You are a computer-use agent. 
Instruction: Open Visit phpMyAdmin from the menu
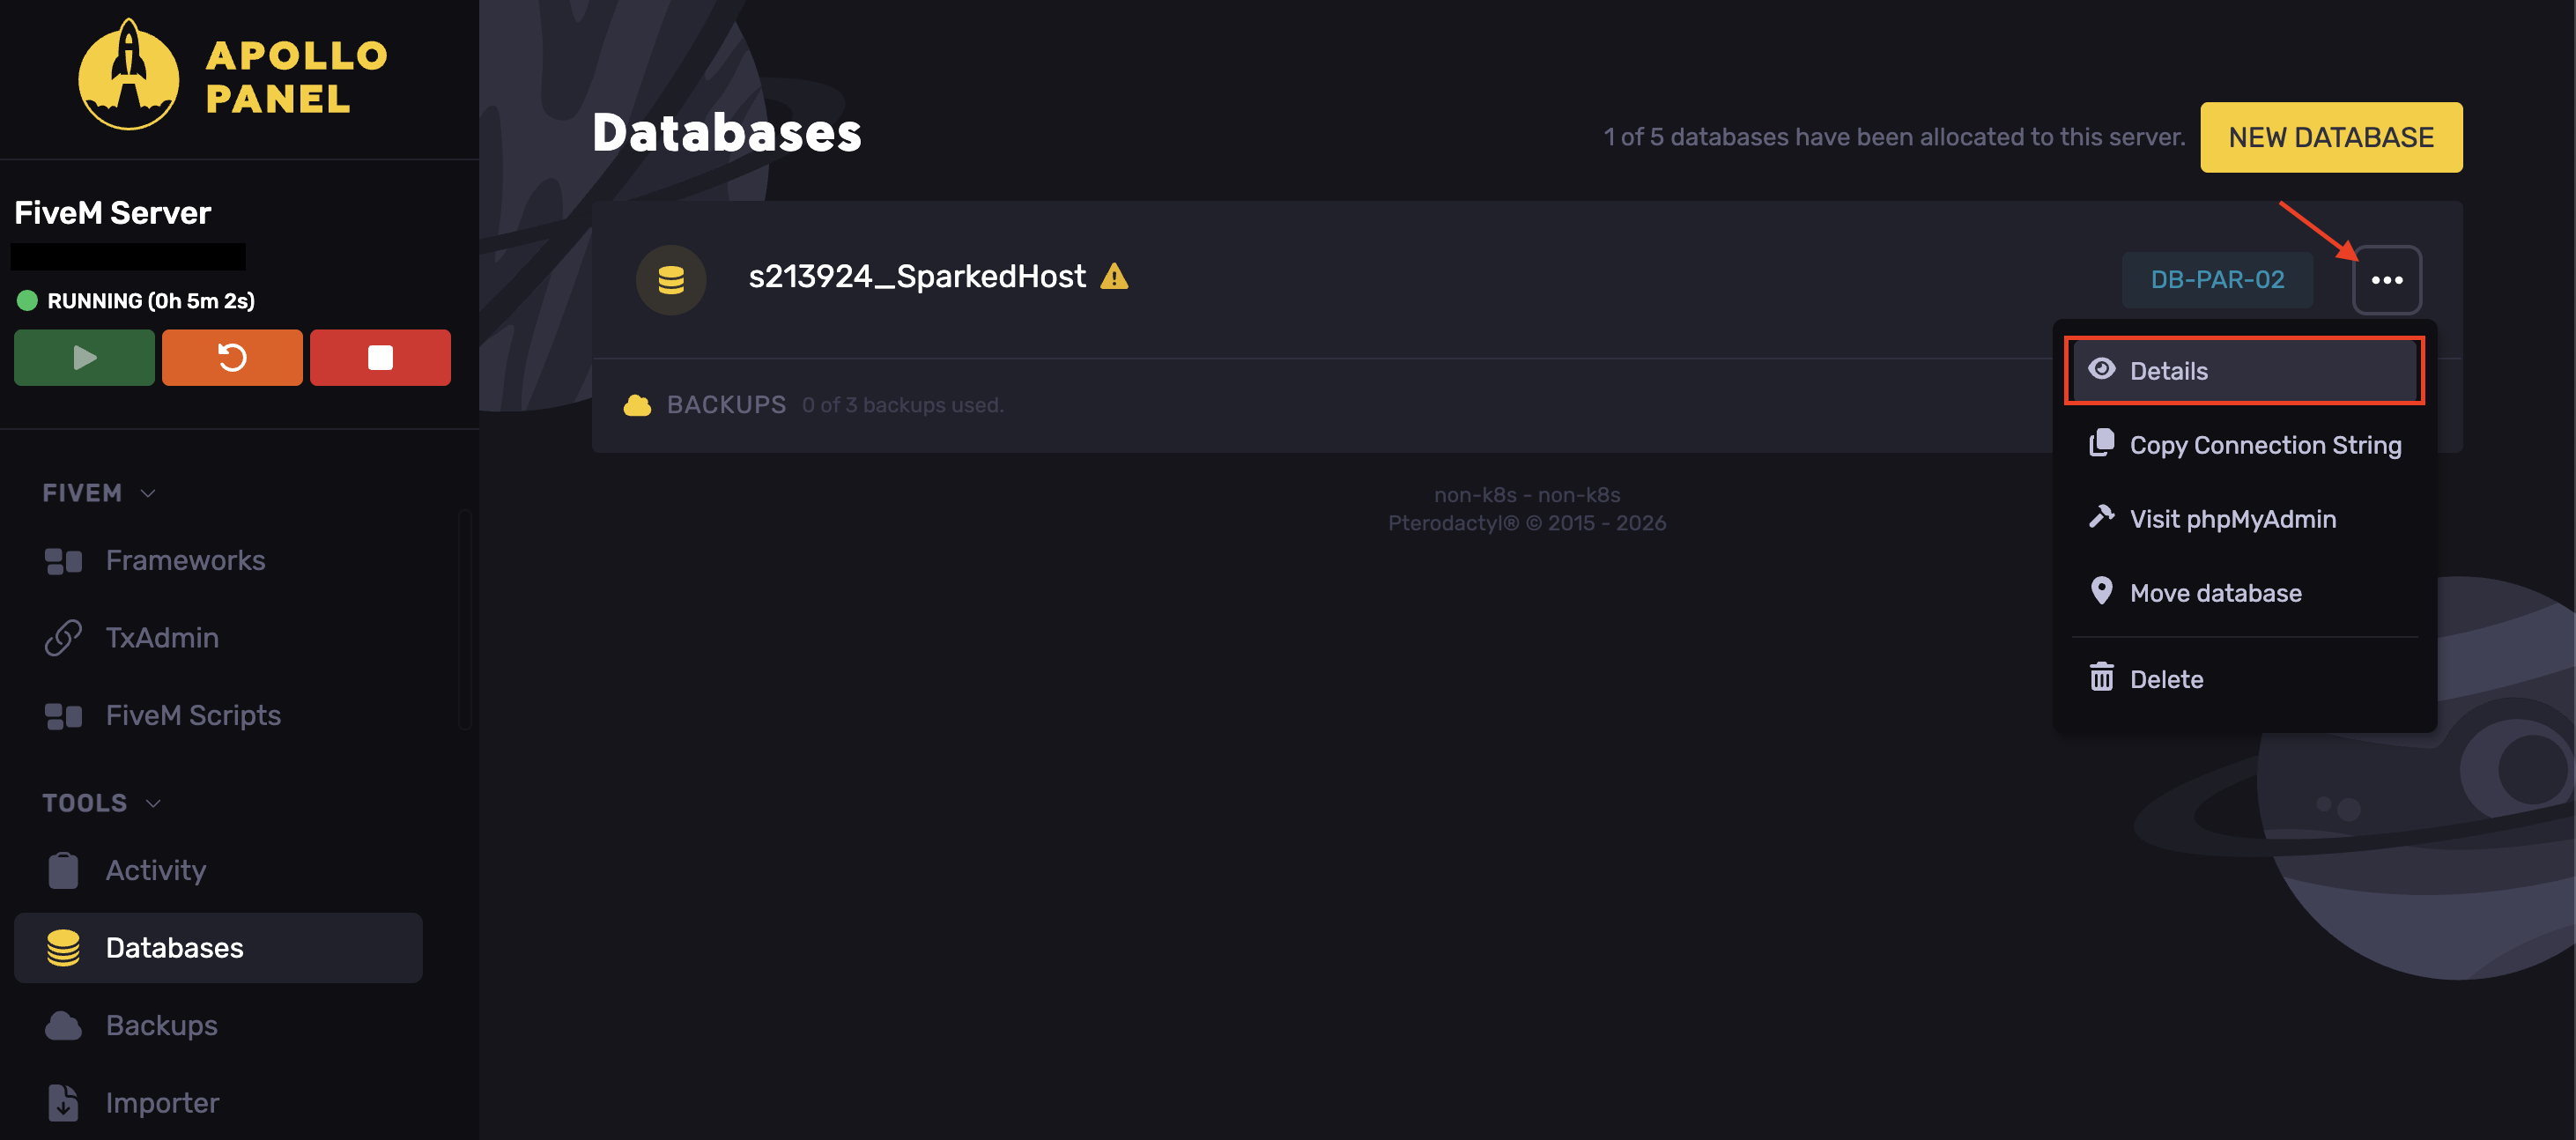pyautogui.click(x=2244, y=519)
